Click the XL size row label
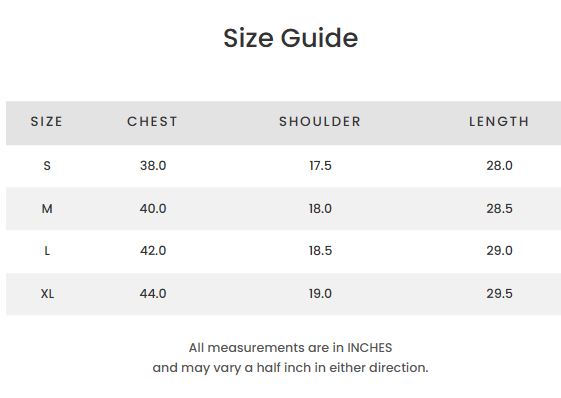This screenshot has width=561, height=398. [47, 294]
